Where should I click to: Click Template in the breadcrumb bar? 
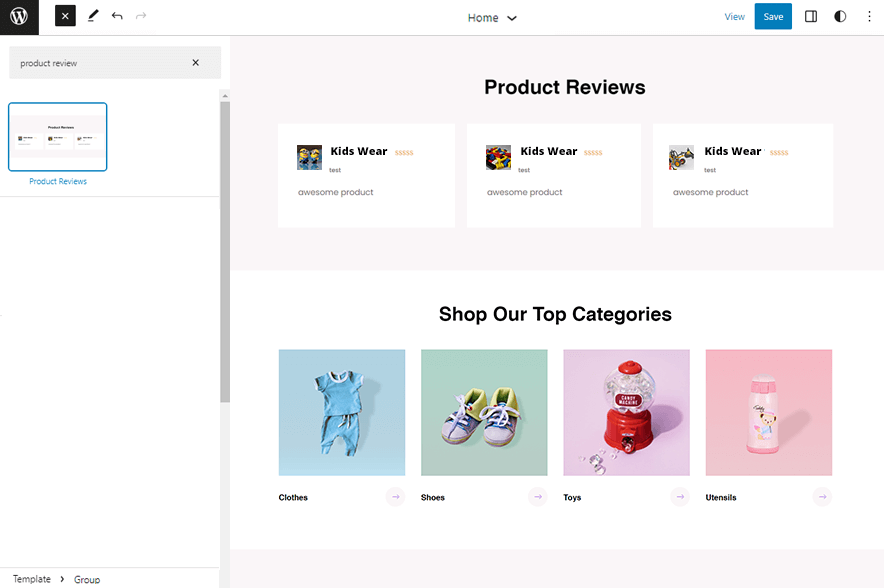click(31, 578)
